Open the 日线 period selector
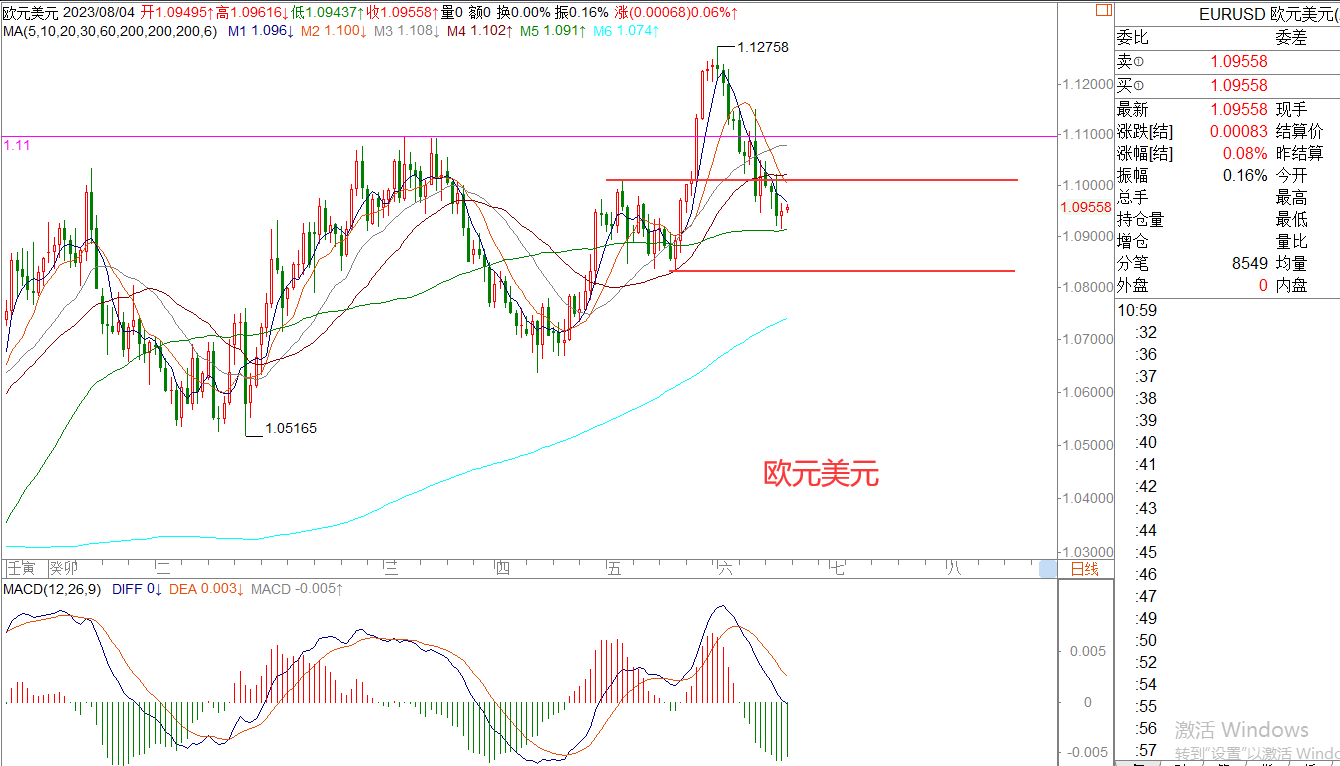The height and width of the screenshot is (766, 1340). tap(1084, 569)
